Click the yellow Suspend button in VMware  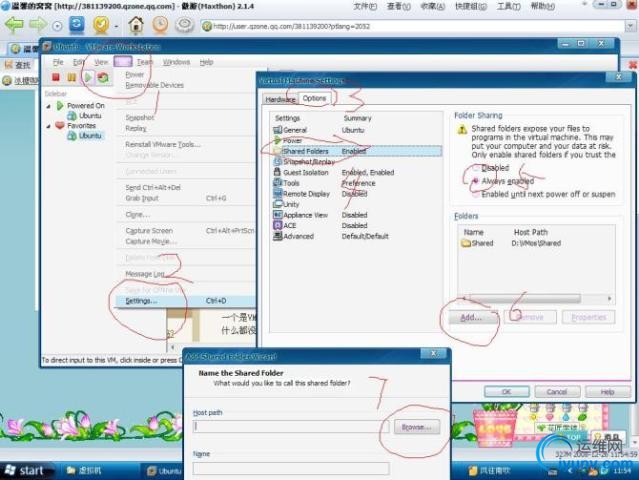(x=72, y=77)
